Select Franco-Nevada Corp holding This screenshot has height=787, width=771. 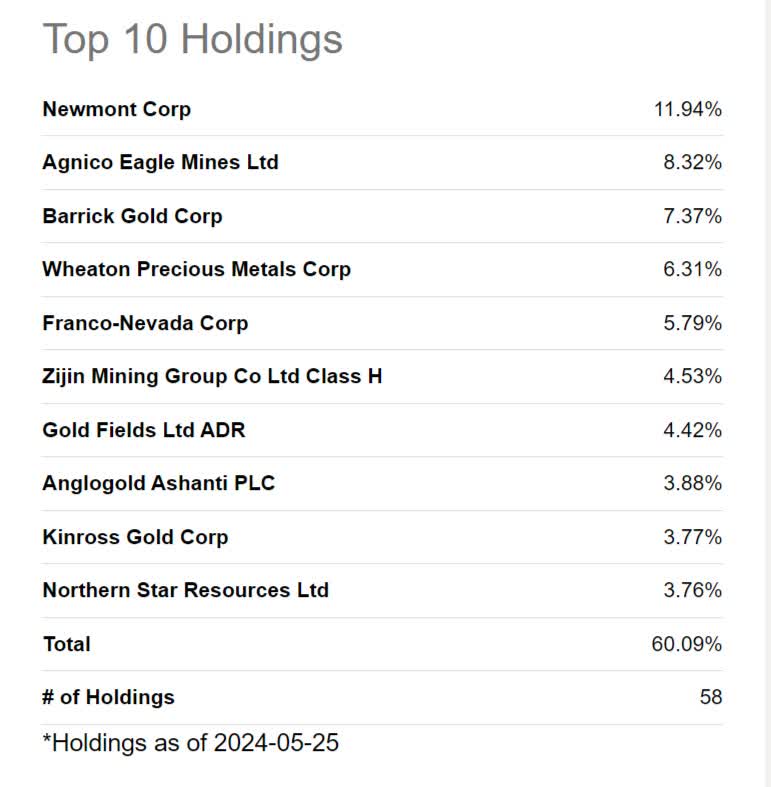145,323
